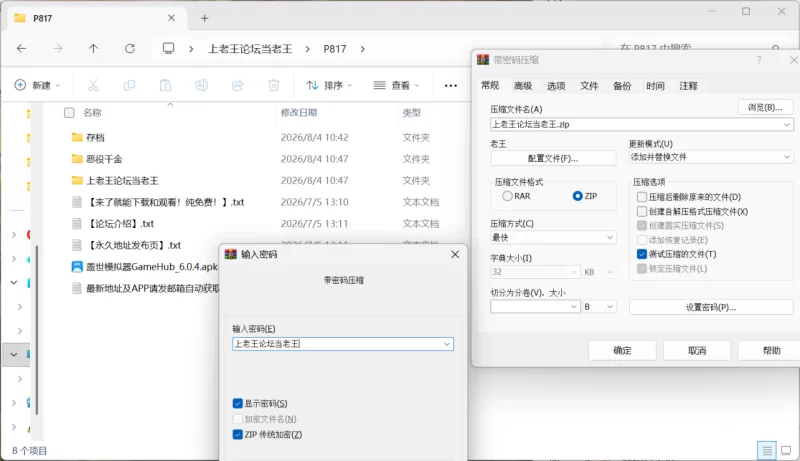Click the 恶役千金 folder icon
This screenshot has width=800, height=461.
pyautogui.click(x=77, y=159)
